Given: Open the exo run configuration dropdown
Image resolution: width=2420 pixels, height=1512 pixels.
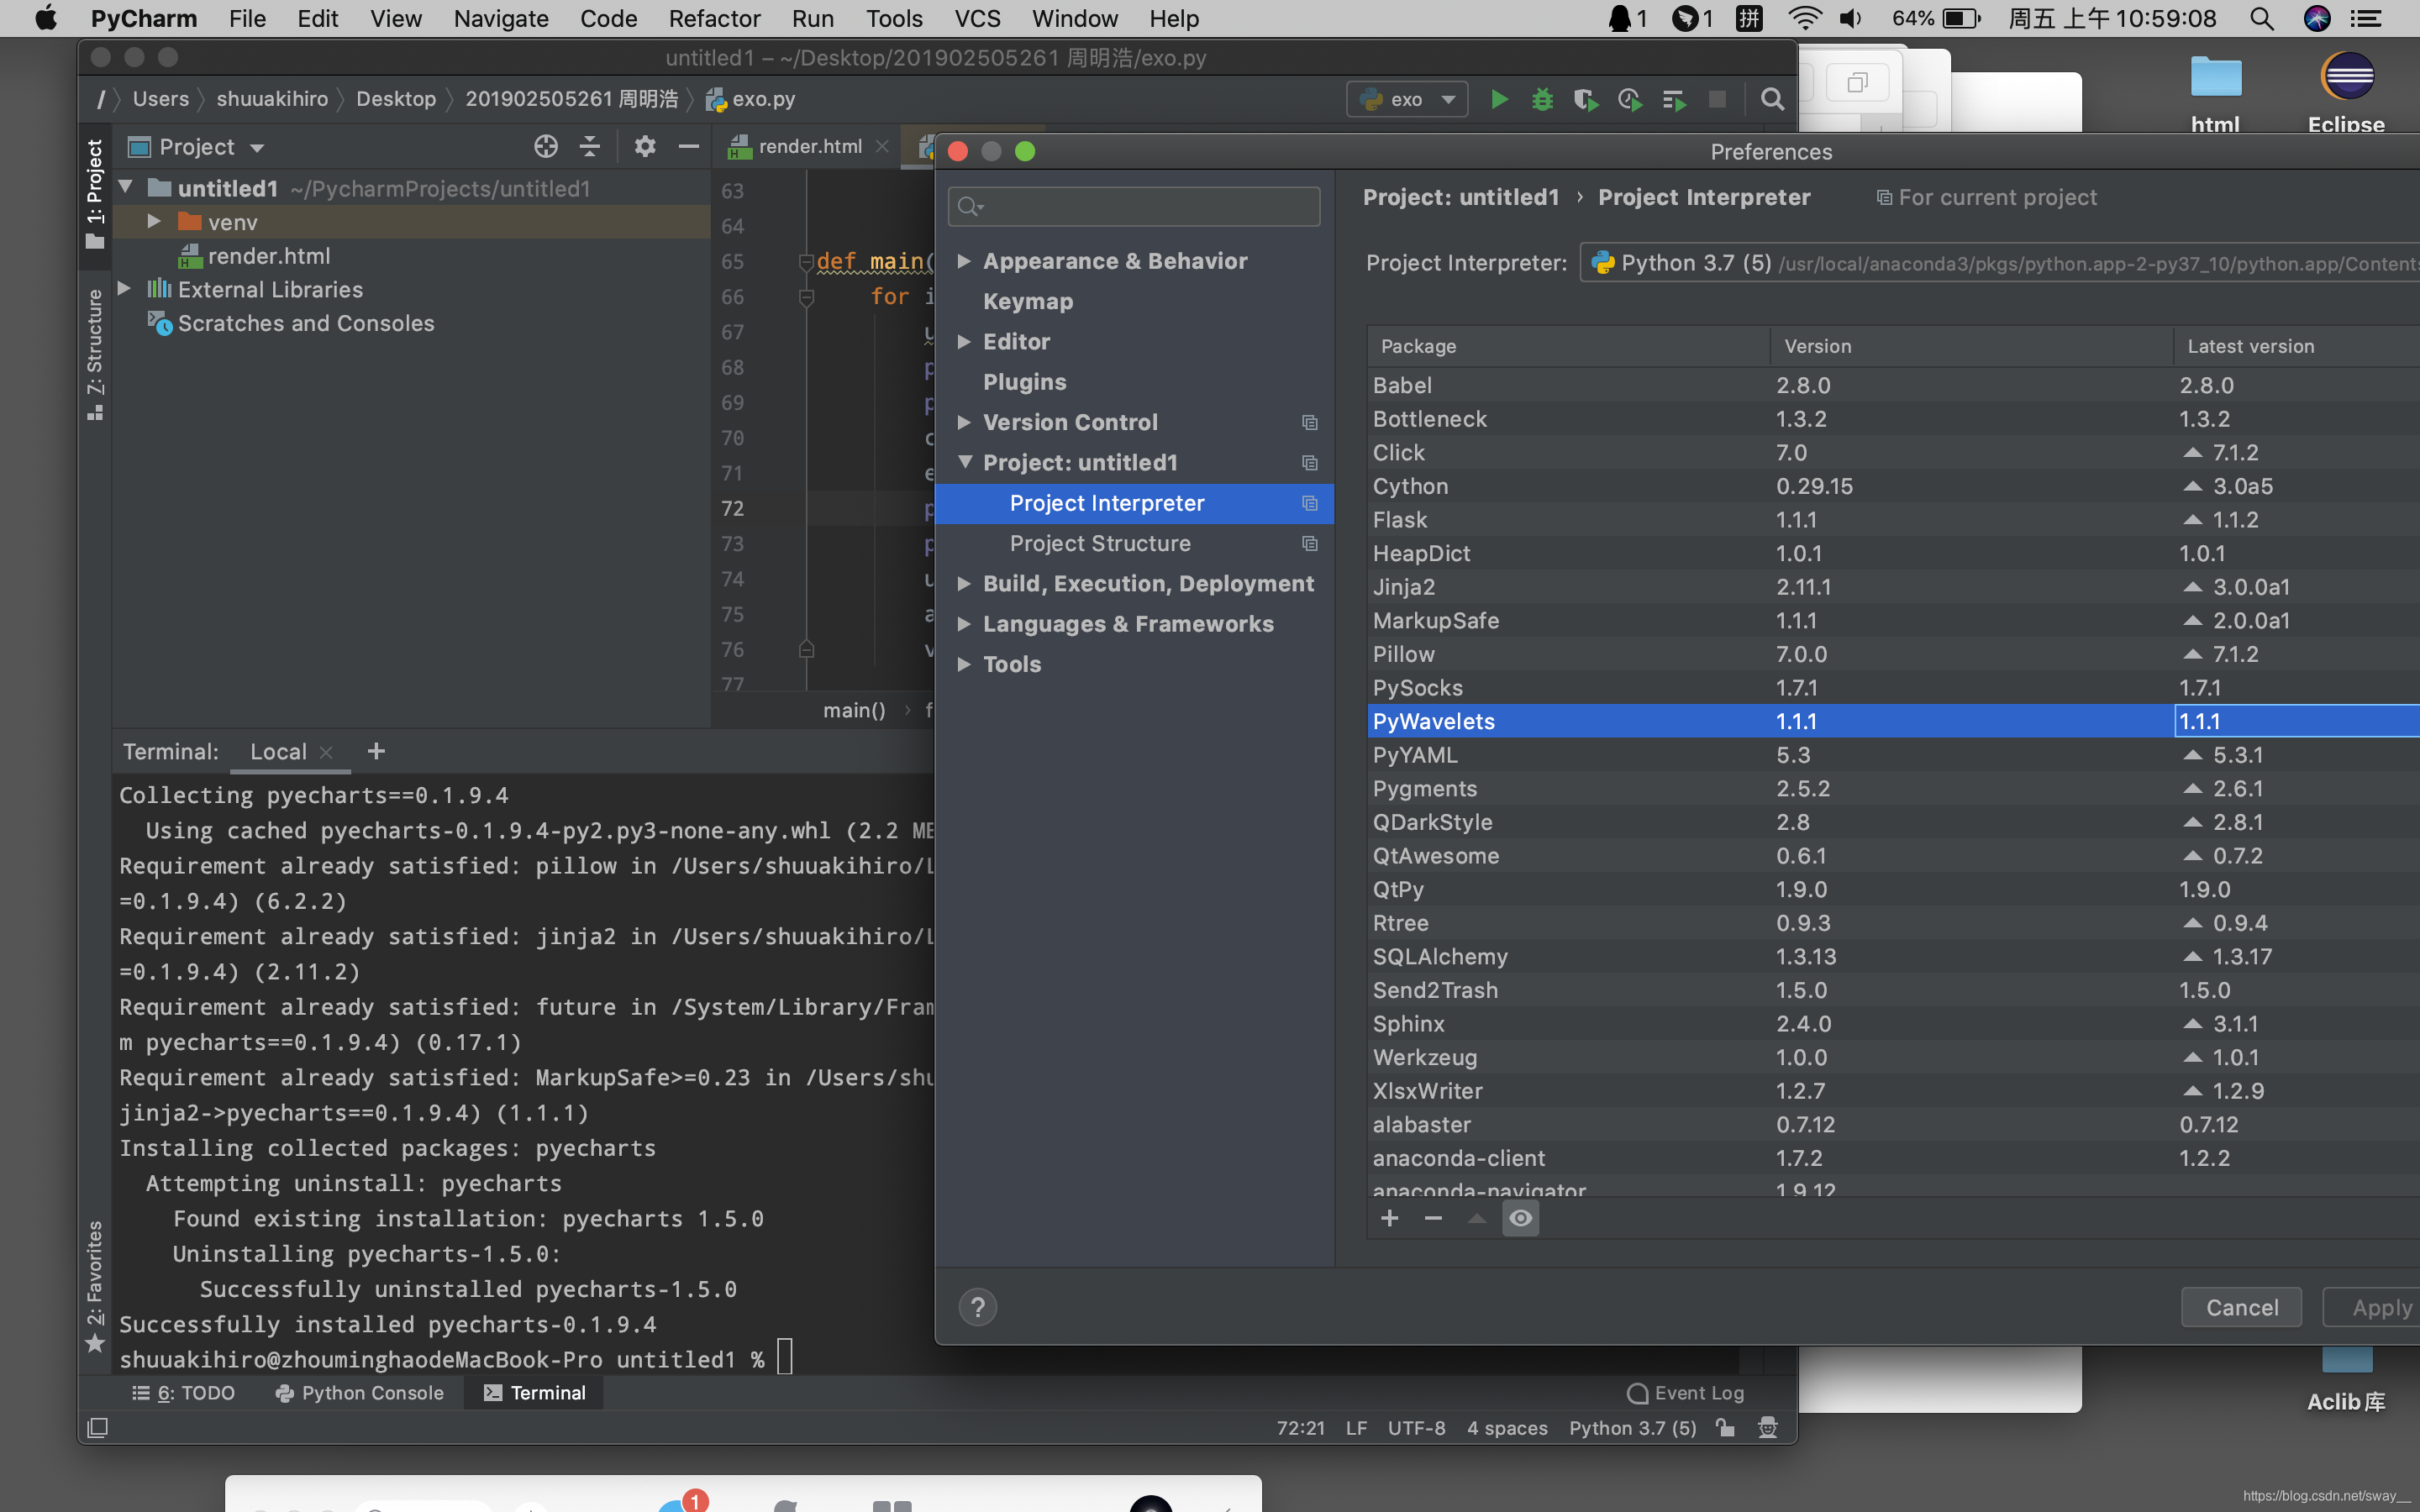Looking at the screenshot, I should coord(1407,99).
